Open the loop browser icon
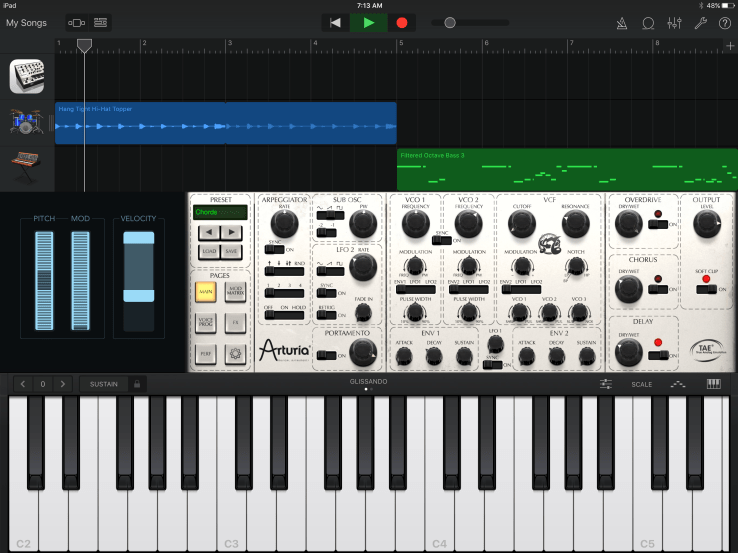738x553 pixels. tap(648, 22)
